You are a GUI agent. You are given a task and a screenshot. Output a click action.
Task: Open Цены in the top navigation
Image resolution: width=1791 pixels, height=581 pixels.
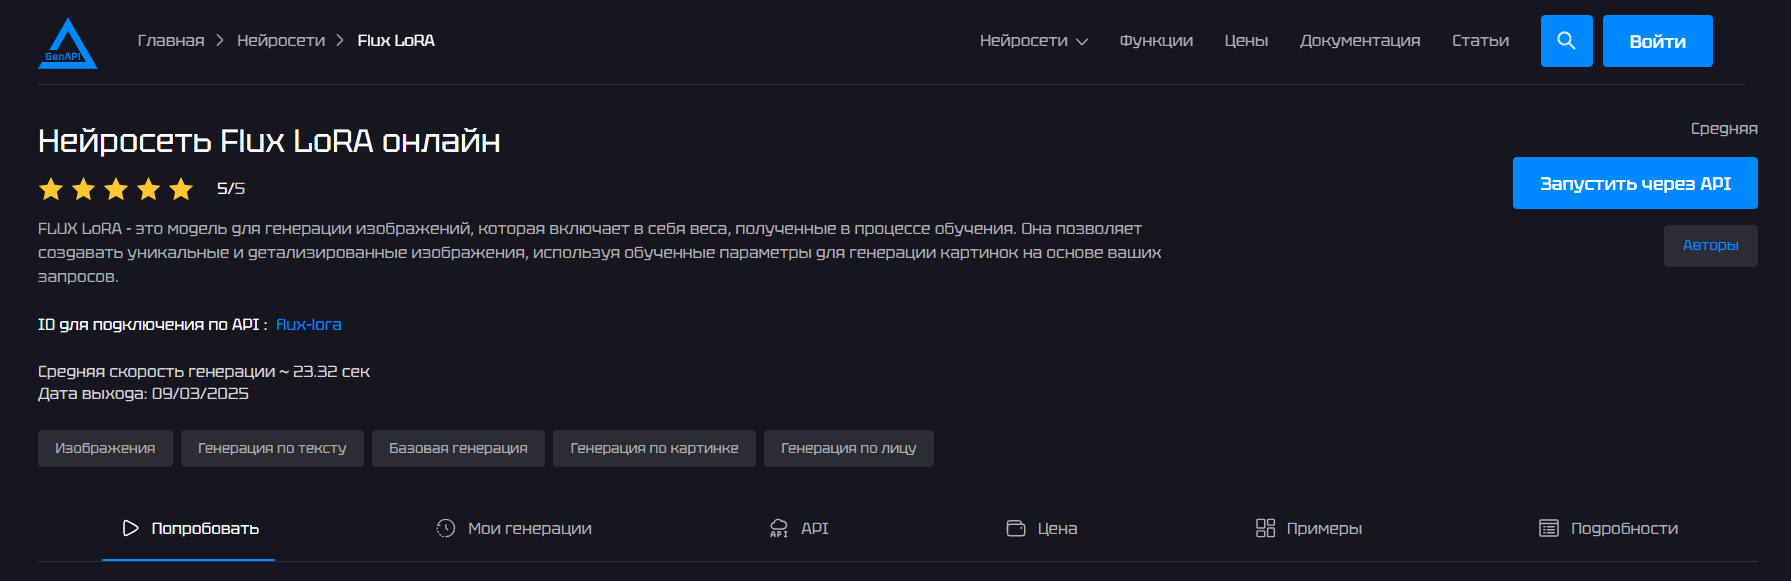(x=1246, y=41)
